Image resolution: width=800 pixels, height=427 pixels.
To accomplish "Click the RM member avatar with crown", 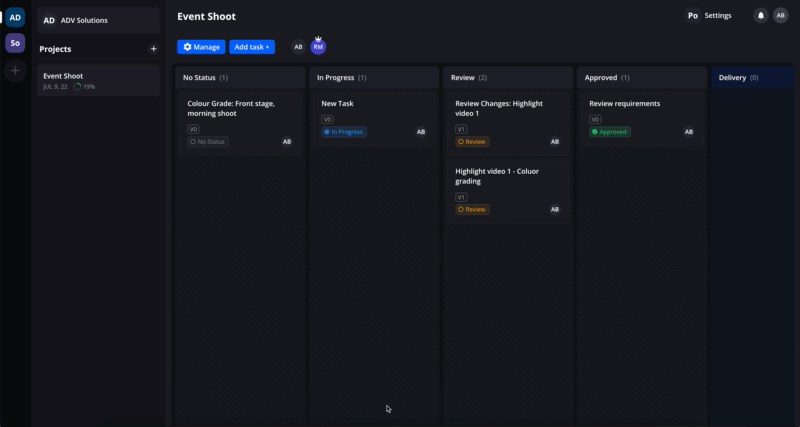I will (318, 47).
